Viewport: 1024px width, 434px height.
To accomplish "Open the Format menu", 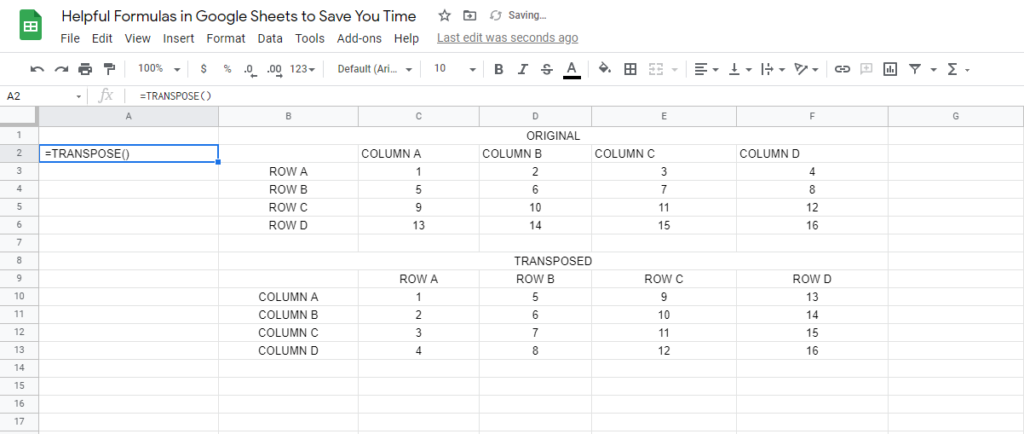I will tap(226, 39).
